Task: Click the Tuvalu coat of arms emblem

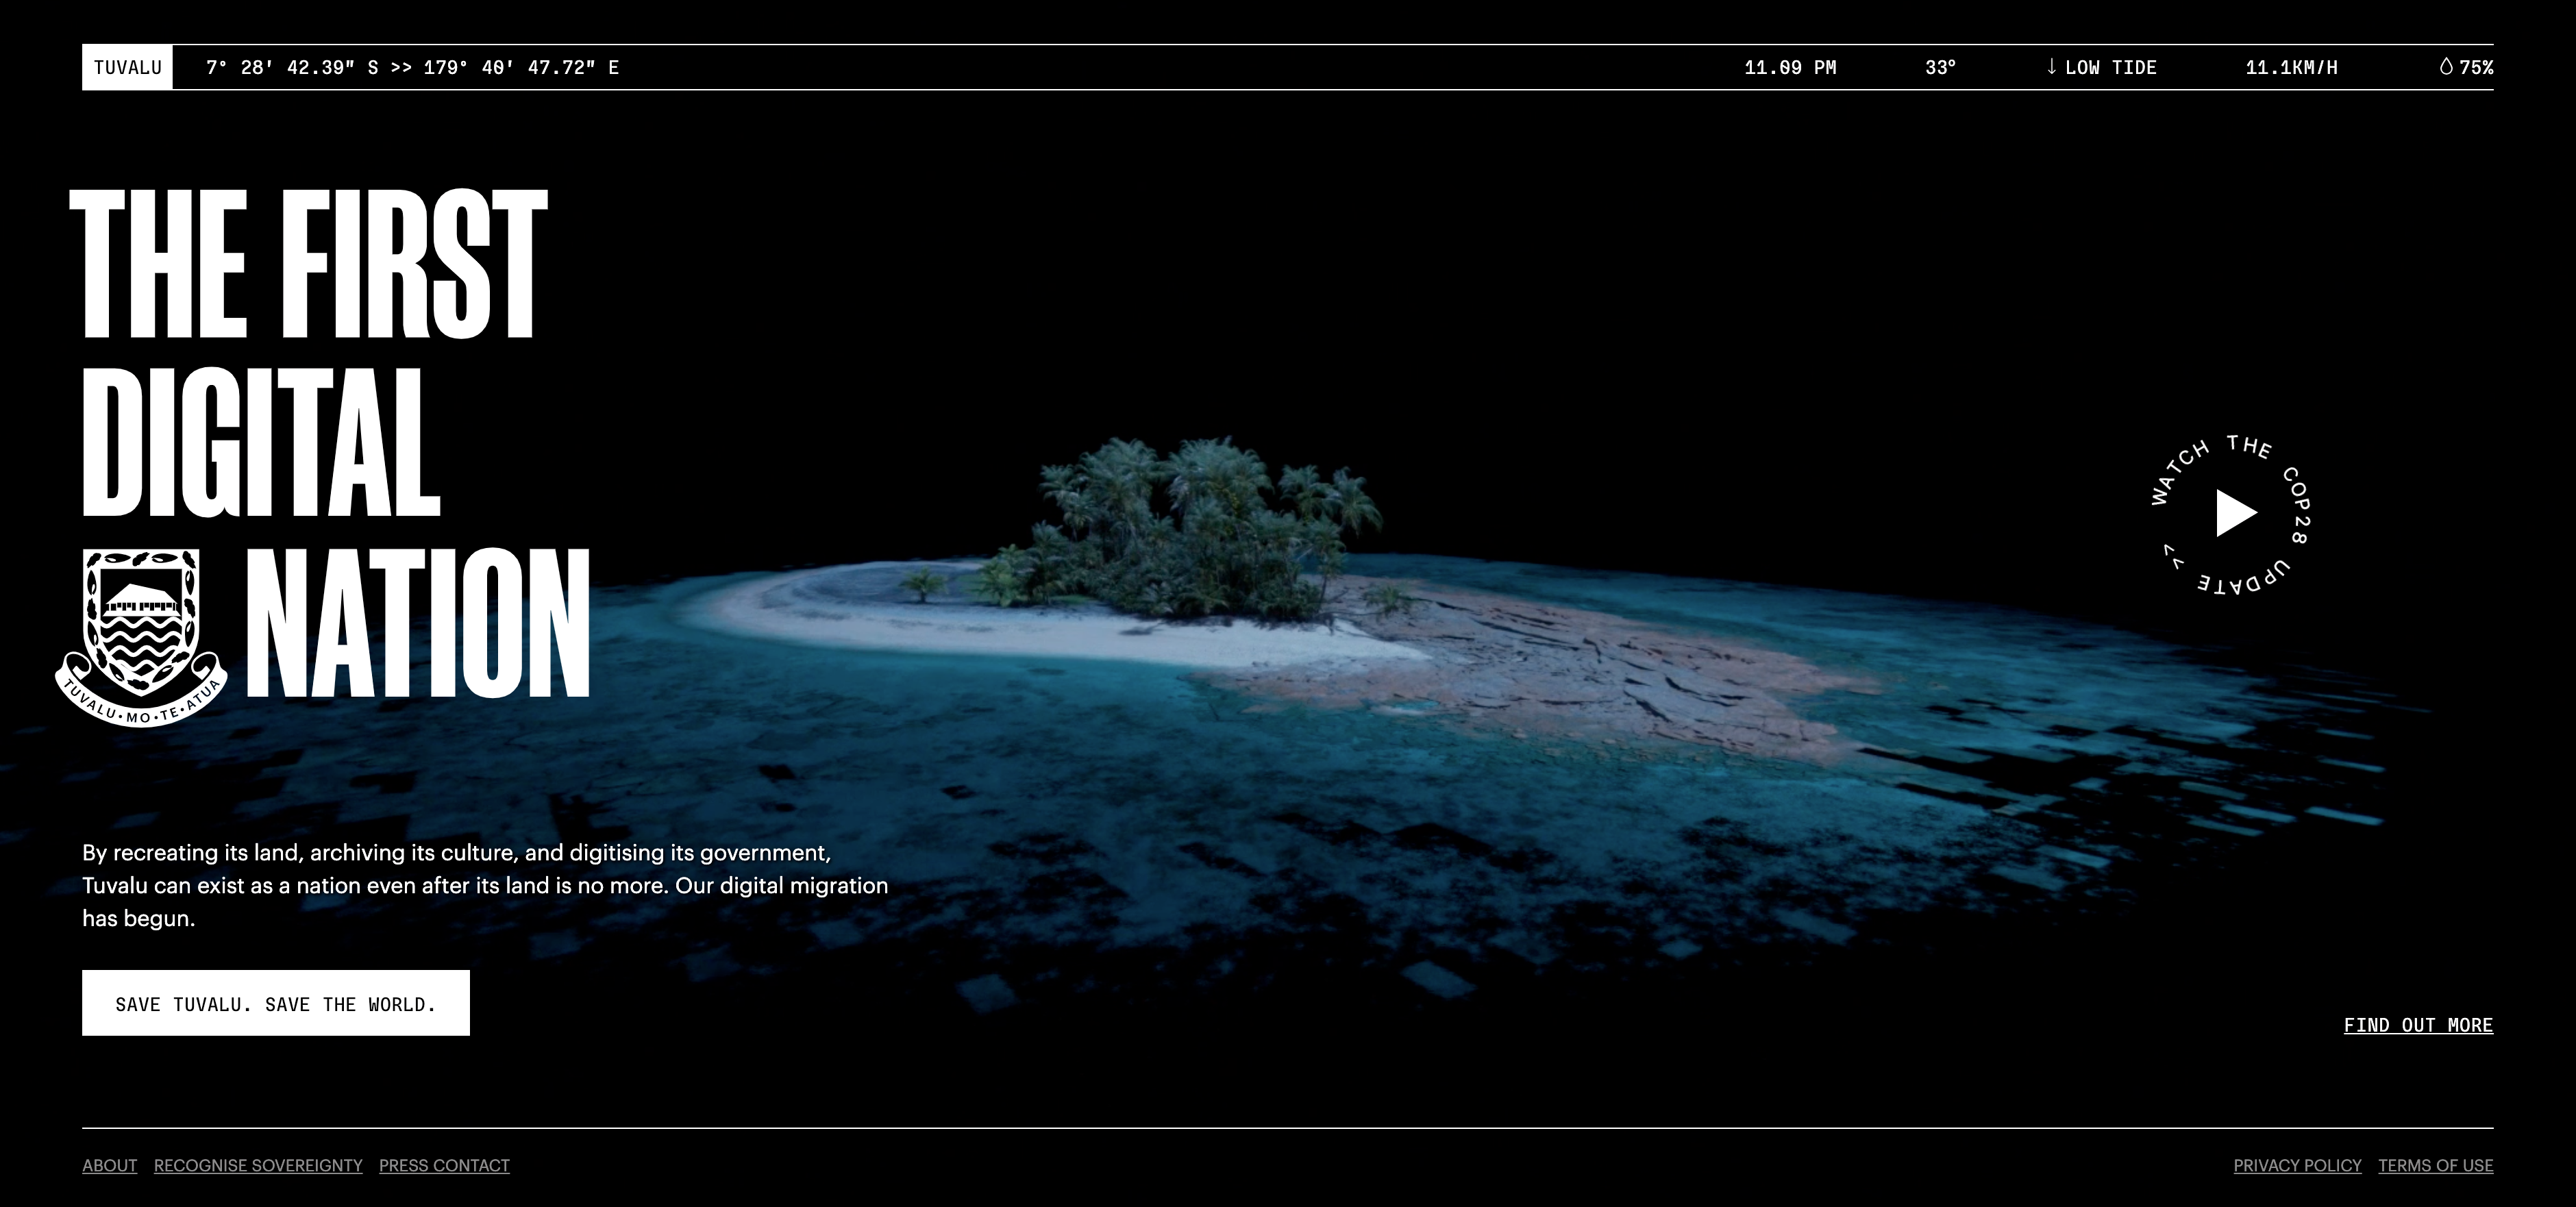Action: 141,637
